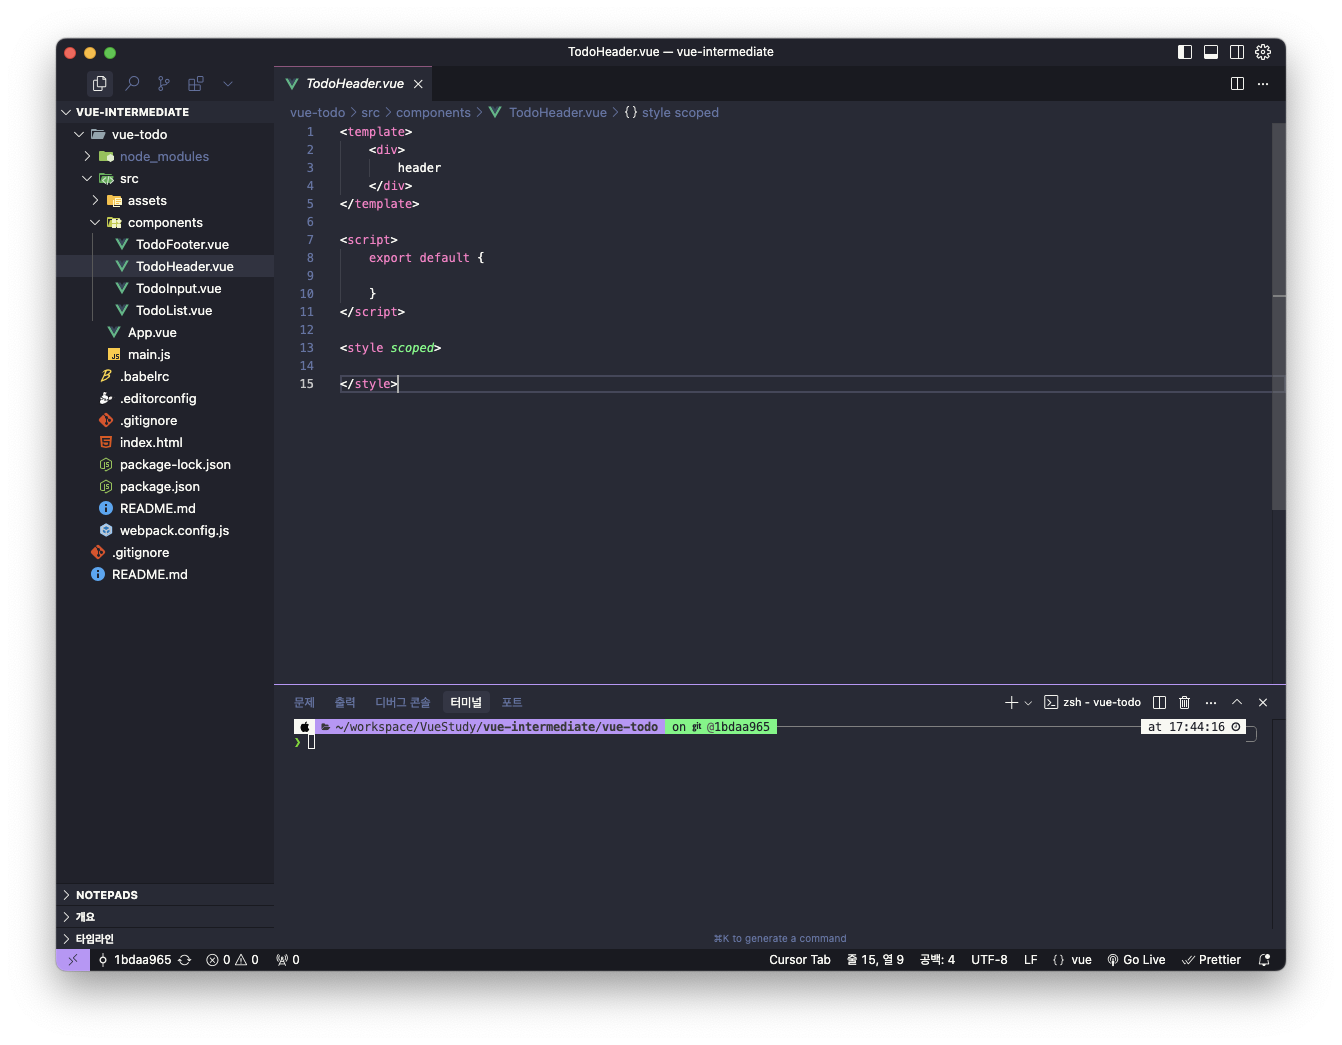
Task: Open index.html file
Action: (165, 442)
